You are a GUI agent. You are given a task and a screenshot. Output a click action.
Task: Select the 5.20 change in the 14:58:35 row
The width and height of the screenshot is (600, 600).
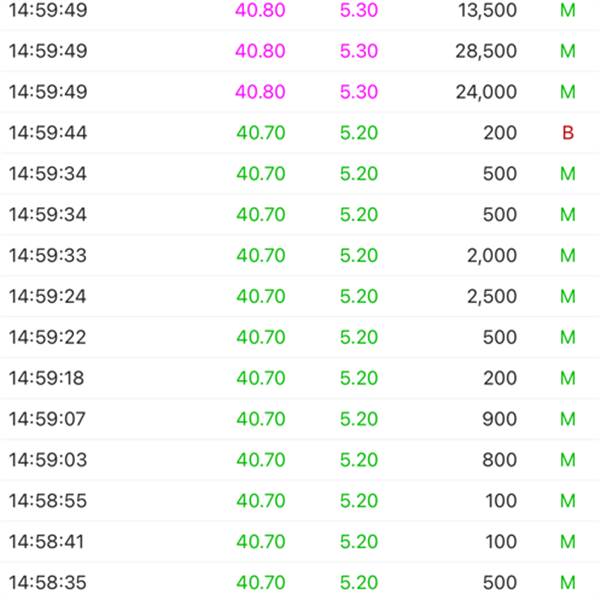358,584
